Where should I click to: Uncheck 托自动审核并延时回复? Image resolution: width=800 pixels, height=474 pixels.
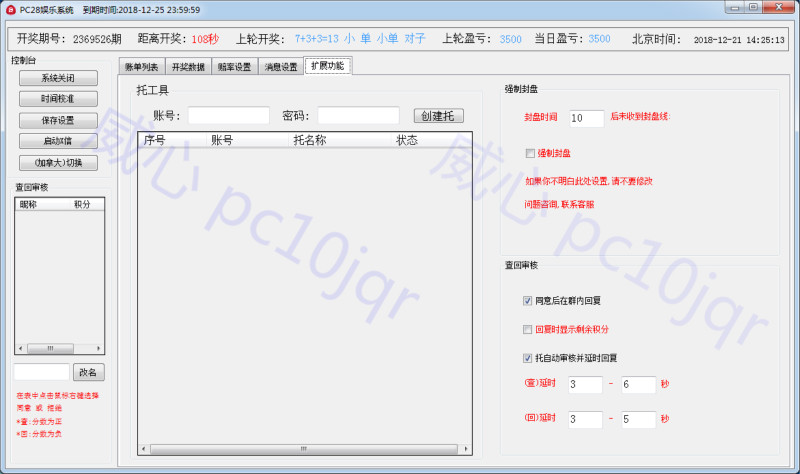pos(528,358)
